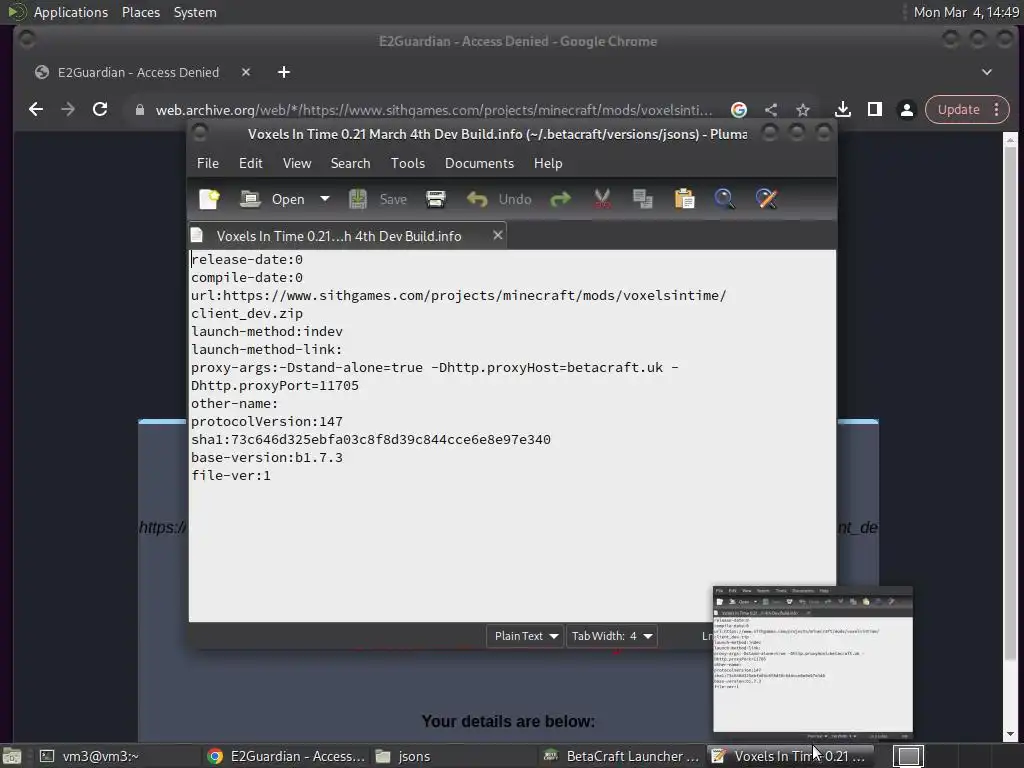Close the Dev Build.info document tab
Viewport: 1024px width, 768px height.
[498, 235]
